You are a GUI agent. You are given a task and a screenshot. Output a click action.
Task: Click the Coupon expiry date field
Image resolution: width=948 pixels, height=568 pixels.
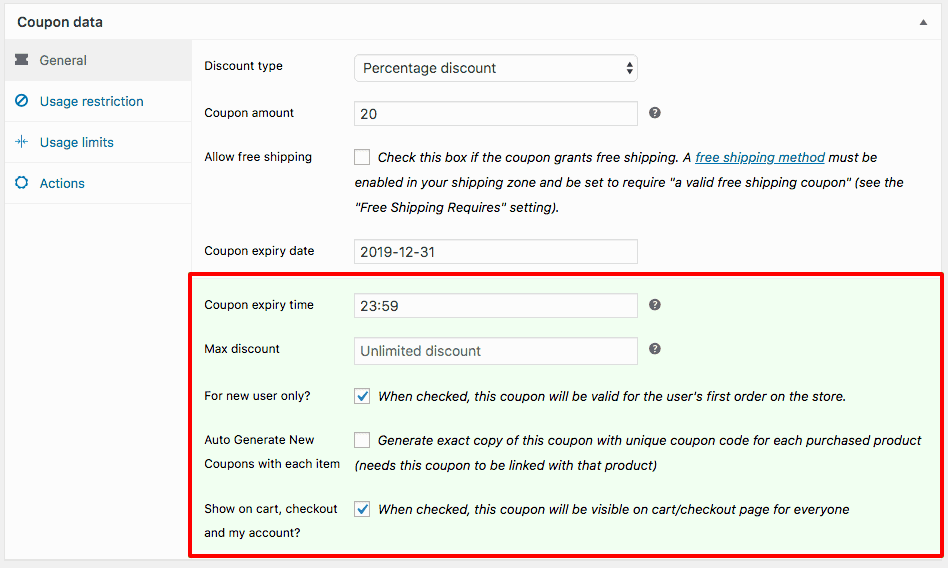(x=496, y=252)
